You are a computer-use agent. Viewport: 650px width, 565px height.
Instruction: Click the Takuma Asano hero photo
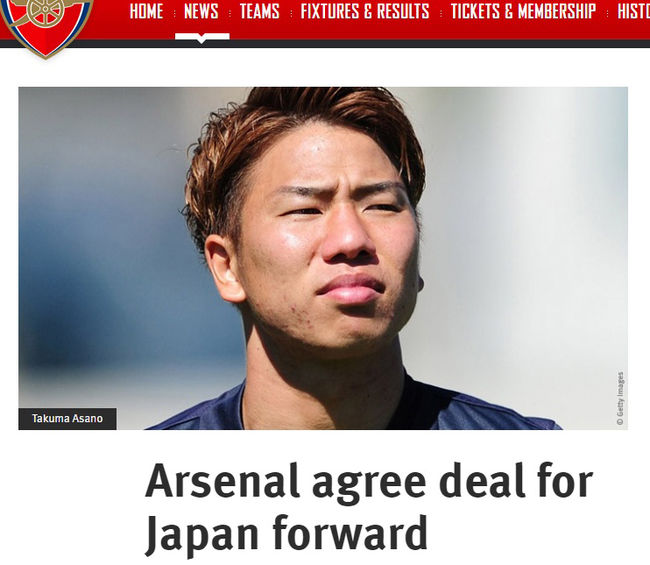point(323,258)
